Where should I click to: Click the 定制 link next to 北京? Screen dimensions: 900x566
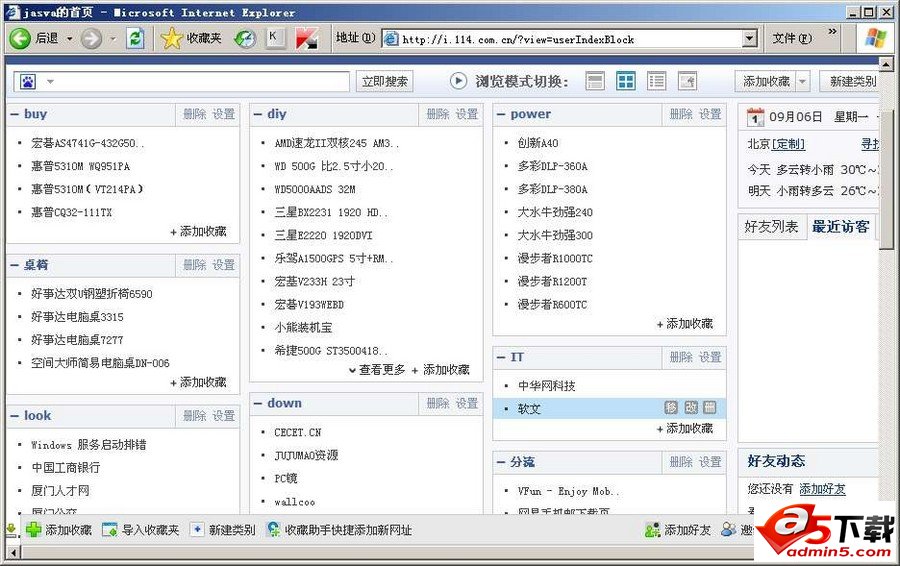click(788, 145)
